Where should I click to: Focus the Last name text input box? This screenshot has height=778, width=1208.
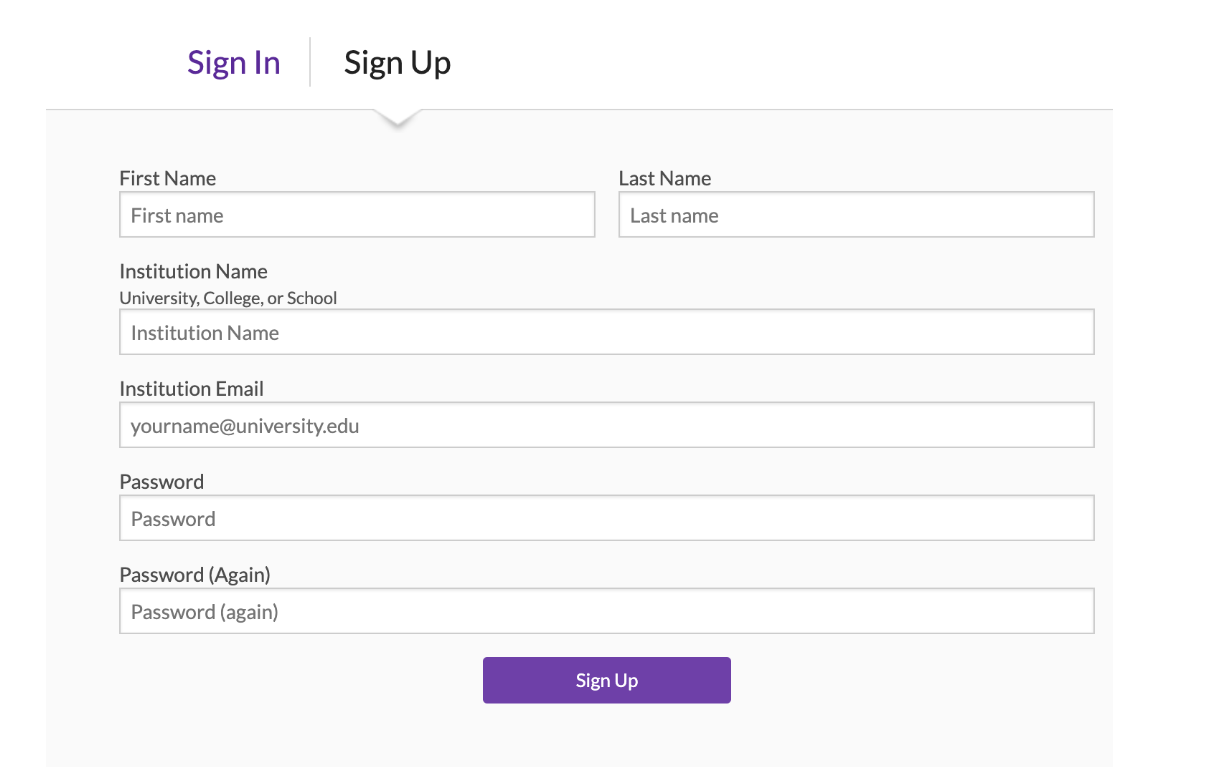click(x=856, y=215)
